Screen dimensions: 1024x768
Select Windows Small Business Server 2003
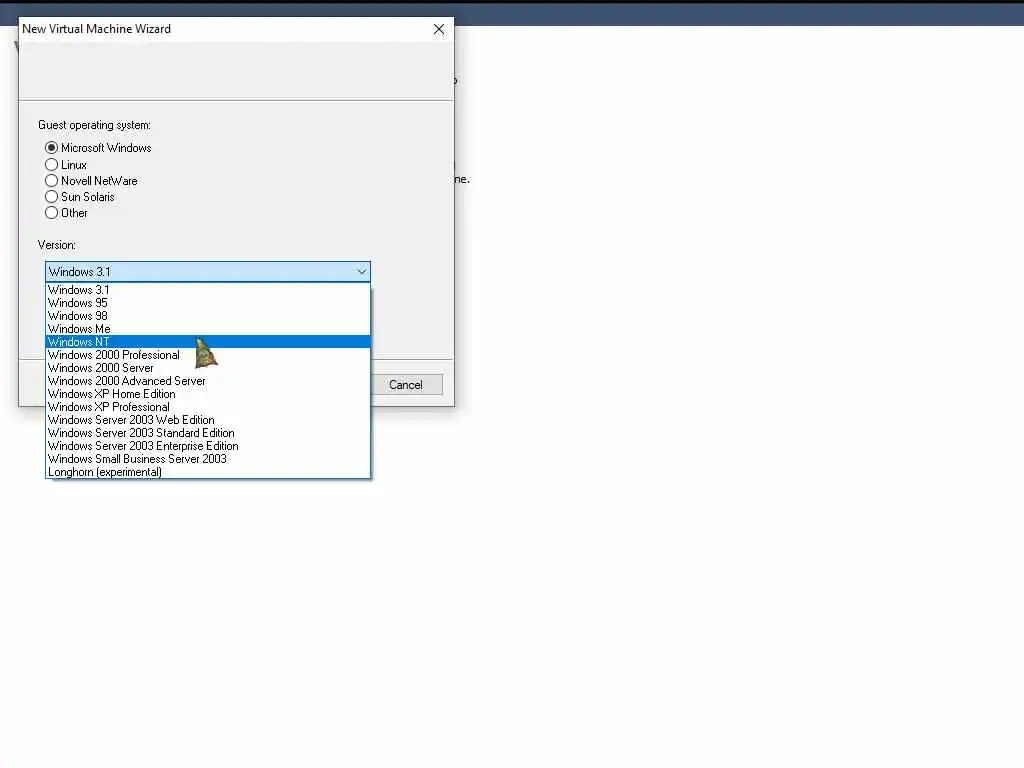pyautogui.click(x=208, y=459)
